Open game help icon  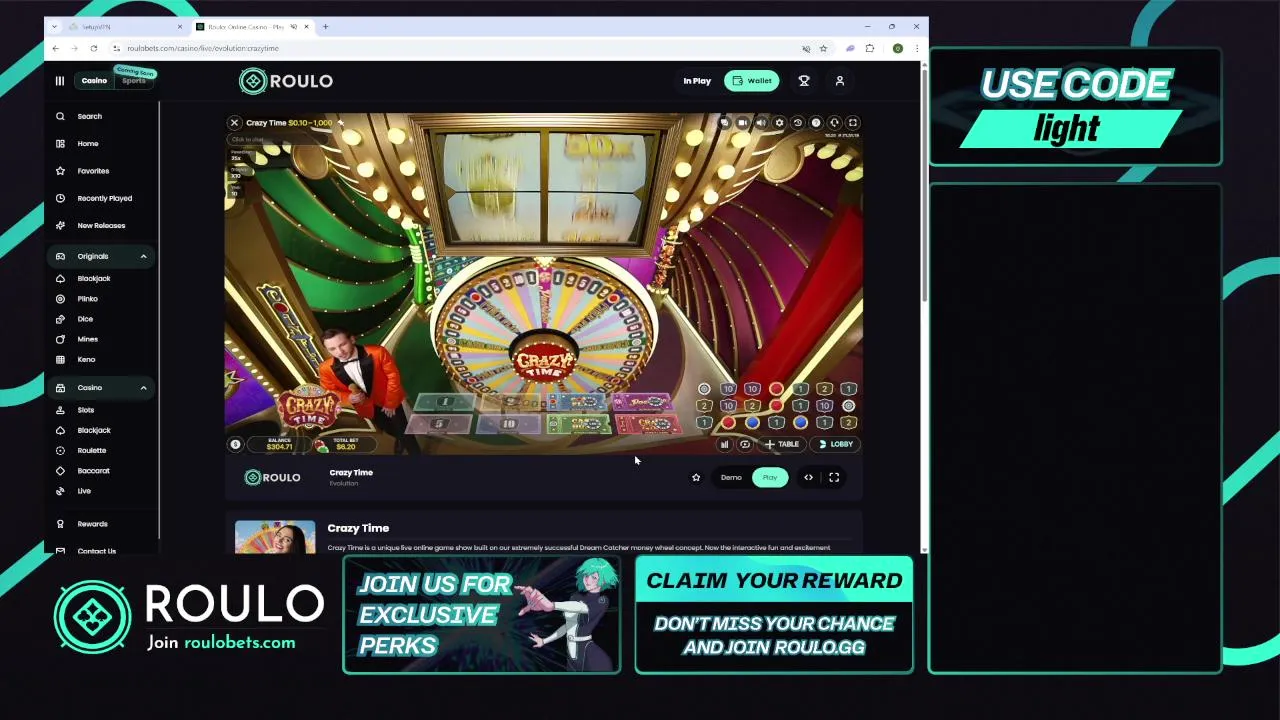[x=815, y=123]
